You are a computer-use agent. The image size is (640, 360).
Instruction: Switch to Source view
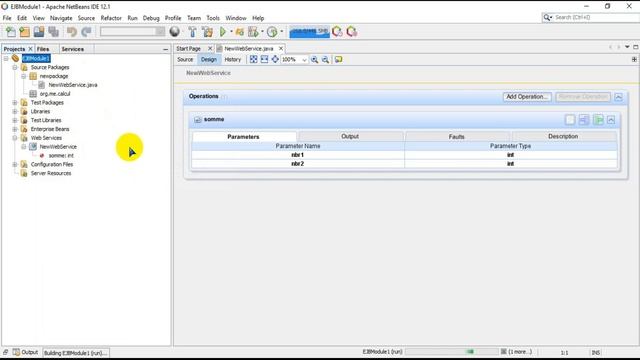(185, 60)
